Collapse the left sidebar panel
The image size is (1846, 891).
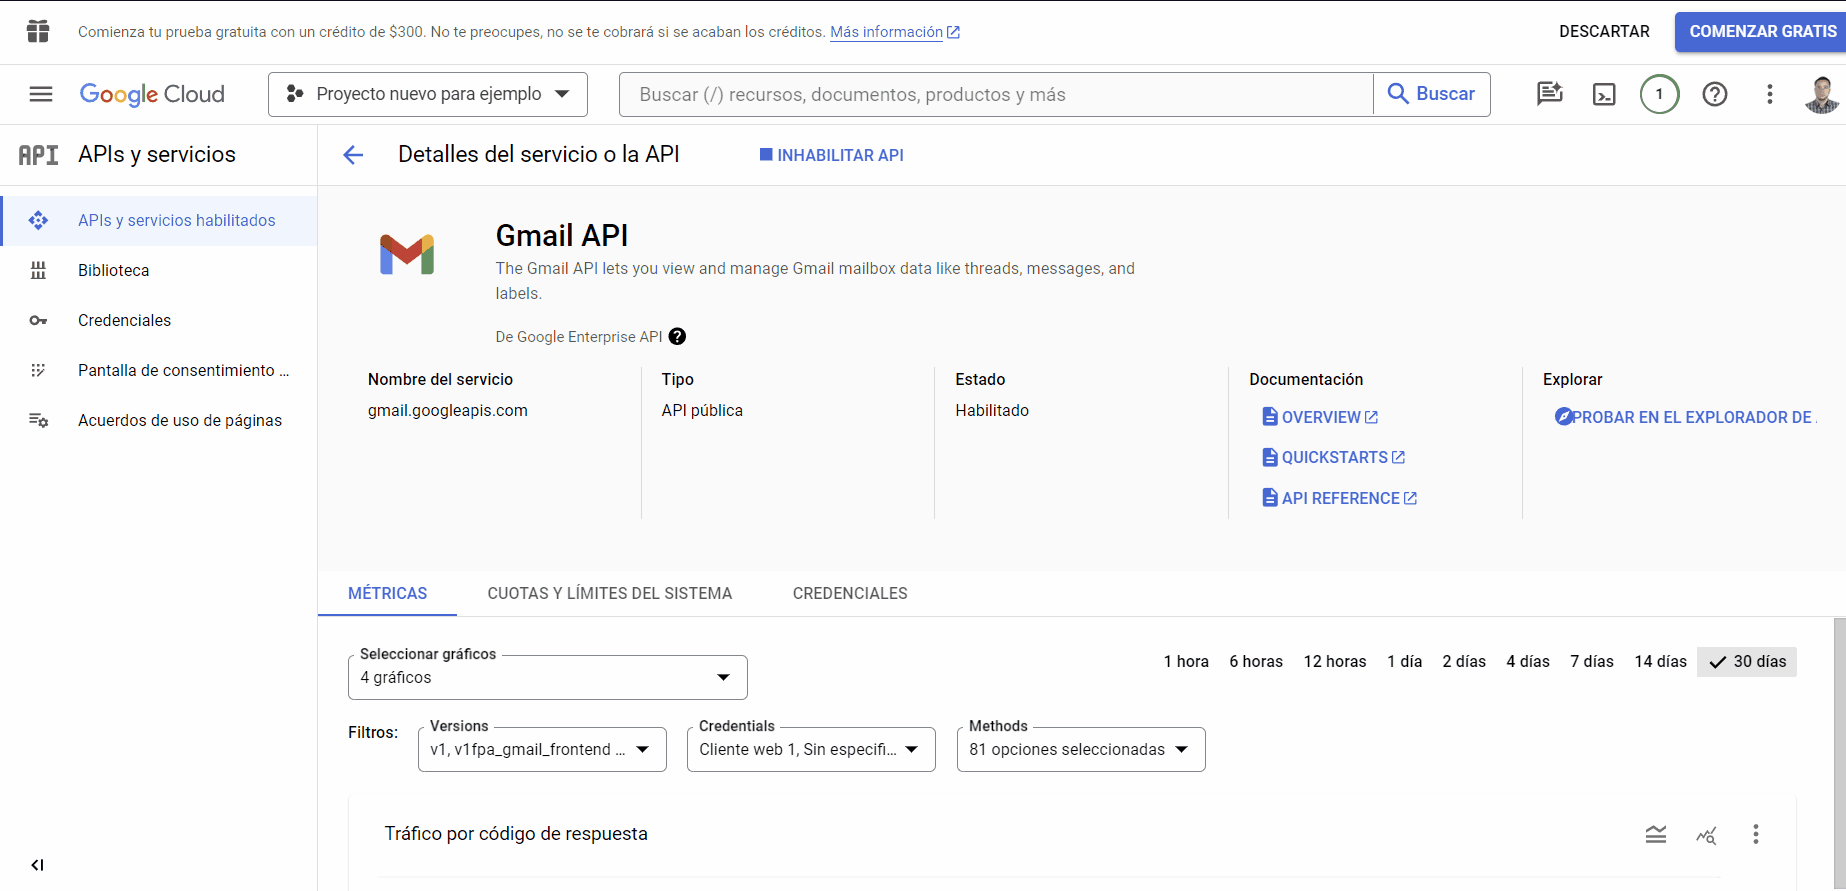pos(37,865)
